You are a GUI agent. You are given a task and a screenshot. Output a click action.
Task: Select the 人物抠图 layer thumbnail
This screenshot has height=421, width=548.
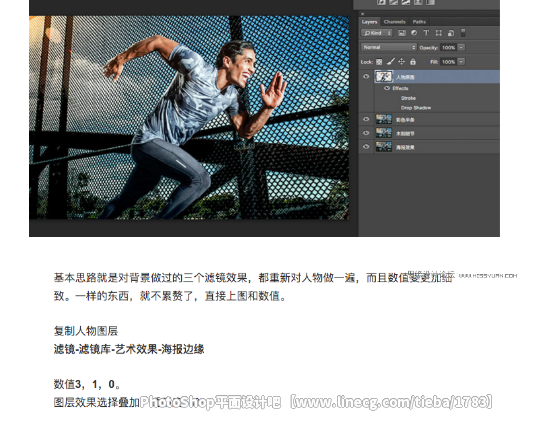384,77
